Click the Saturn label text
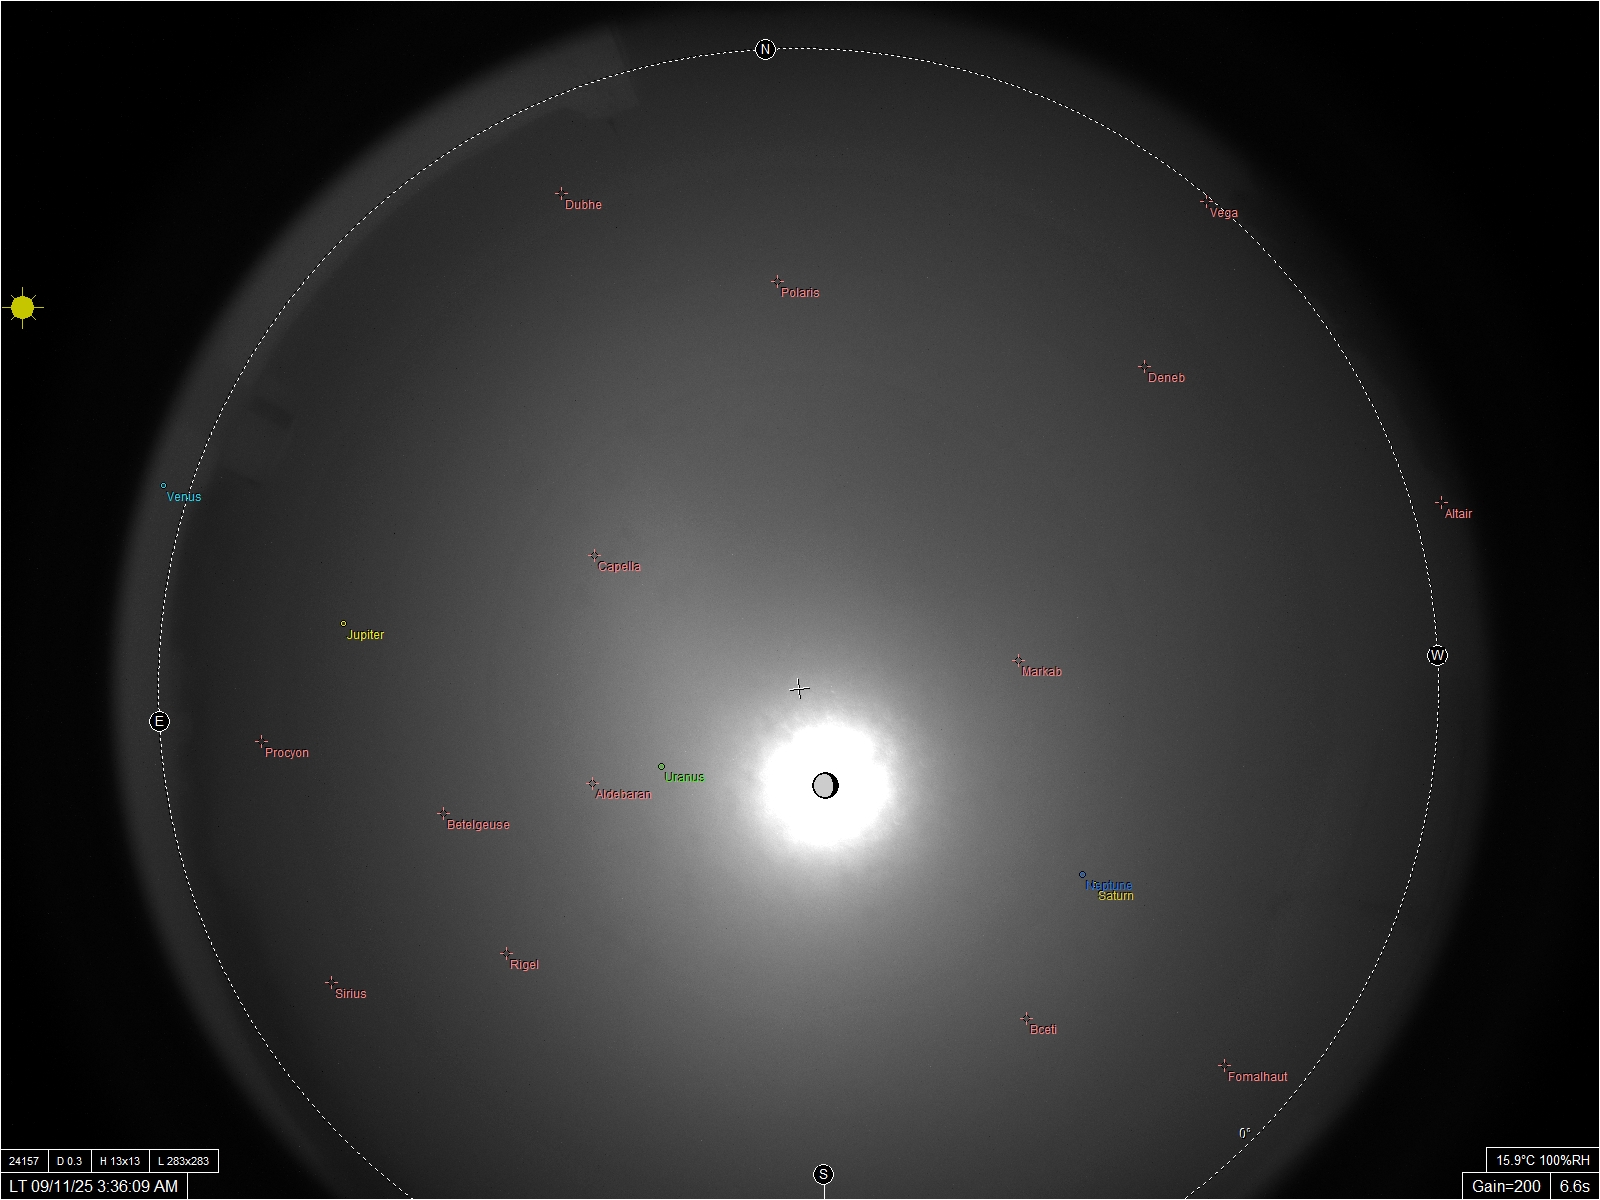Image resolution: width=1600 pixels, height=1200 pixels. [1116, 896]
